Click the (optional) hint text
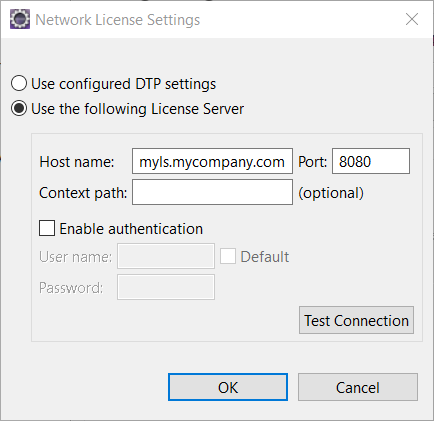This screenshot has width=434, height=421. [x=331, y=193]
